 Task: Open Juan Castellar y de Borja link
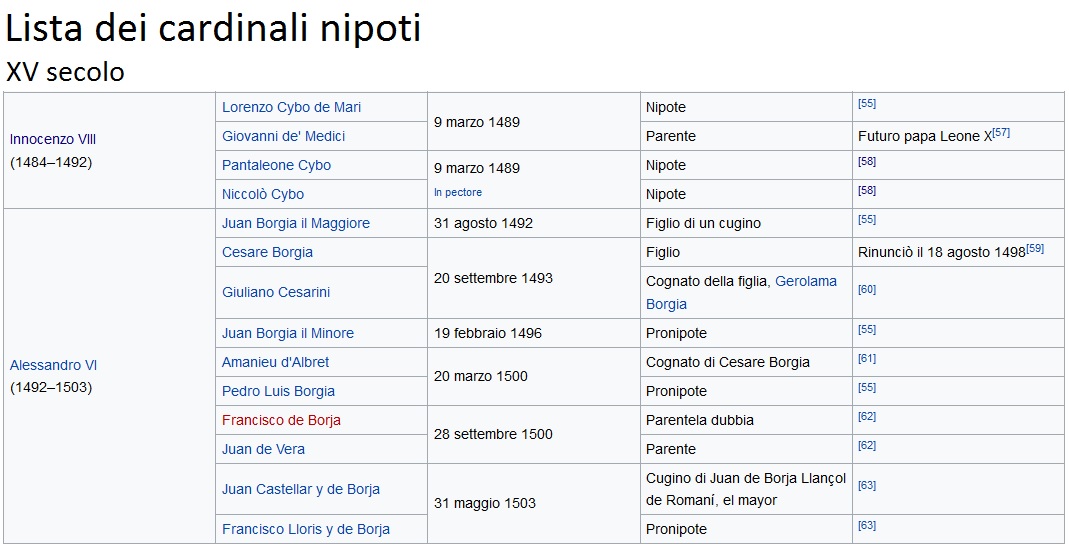pyautogui.click(x=301, y=489)
